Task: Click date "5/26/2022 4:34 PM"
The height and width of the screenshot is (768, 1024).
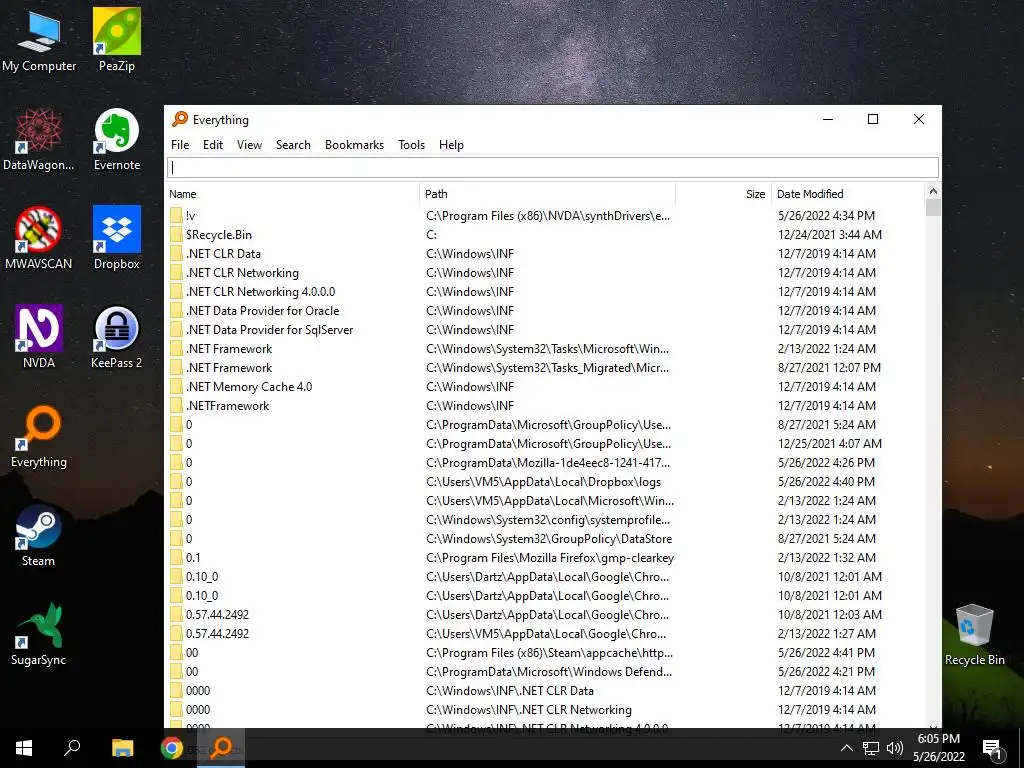Action: [826, 216]
